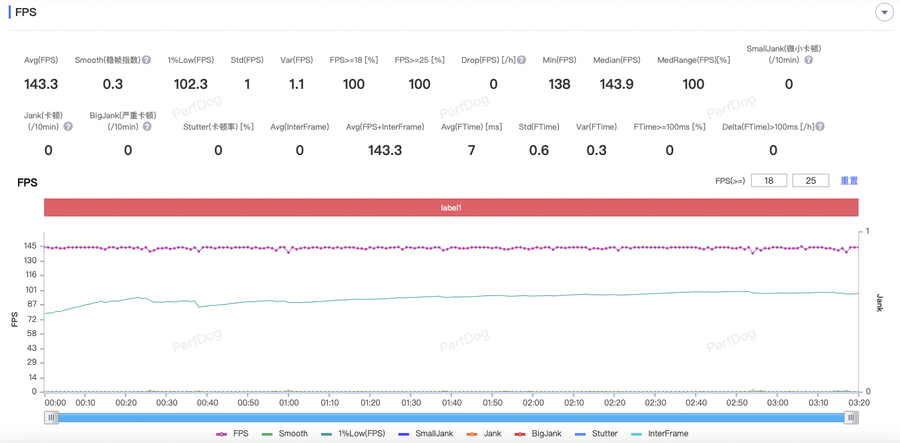The image size is (900, 443).
Task: Click the left handle of time range bar
Action: pos(51,418)
